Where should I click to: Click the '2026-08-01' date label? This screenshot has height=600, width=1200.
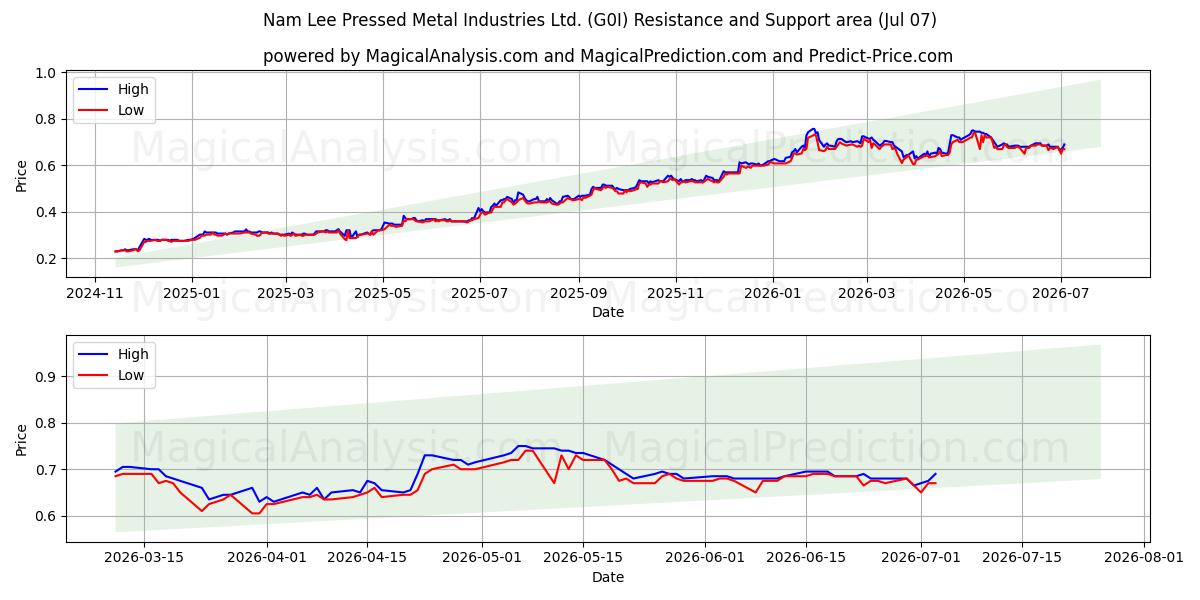[1144, 559]
